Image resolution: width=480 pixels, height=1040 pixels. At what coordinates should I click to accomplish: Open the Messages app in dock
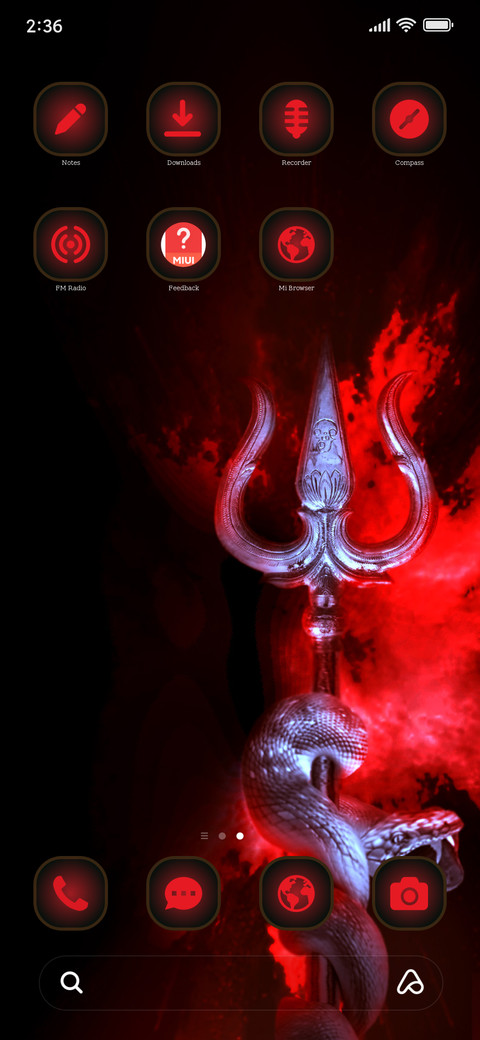[x=183, y=893]
